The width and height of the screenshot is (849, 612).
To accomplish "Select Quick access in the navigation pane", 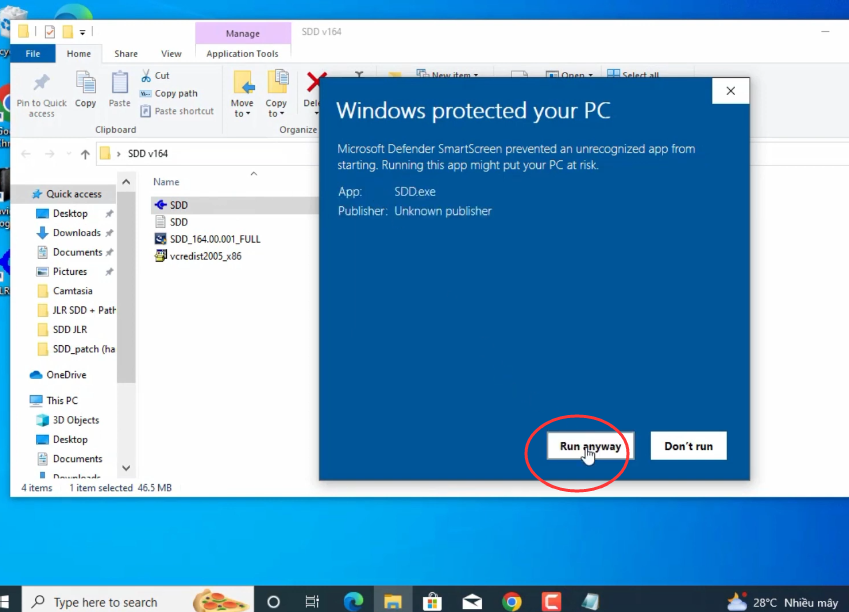I will (x=74, y=194).
